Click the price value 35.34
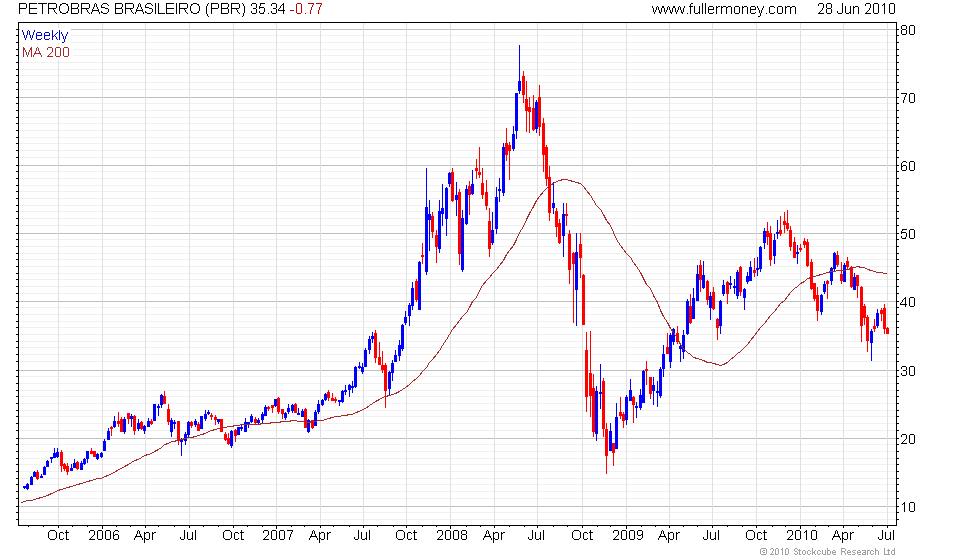980x560 pixels. point(268,9)
